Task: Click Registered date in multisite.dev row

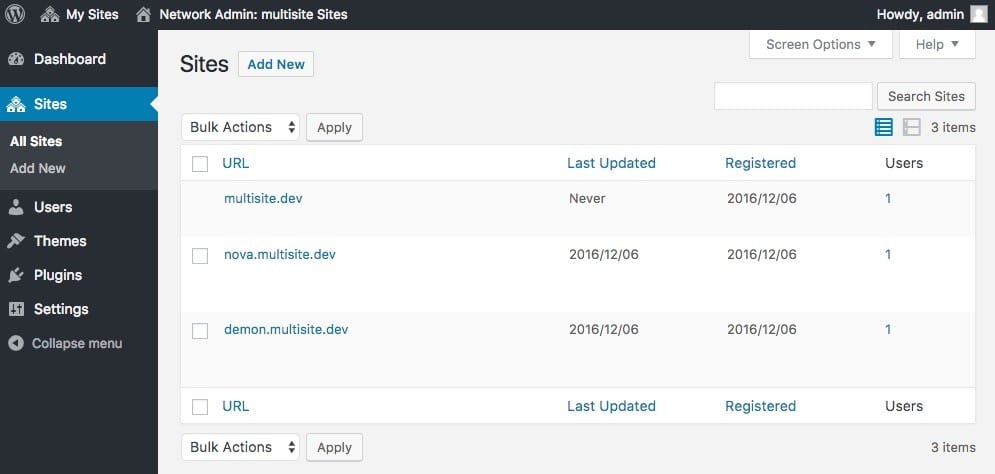Action: click(x=761, y=199)
